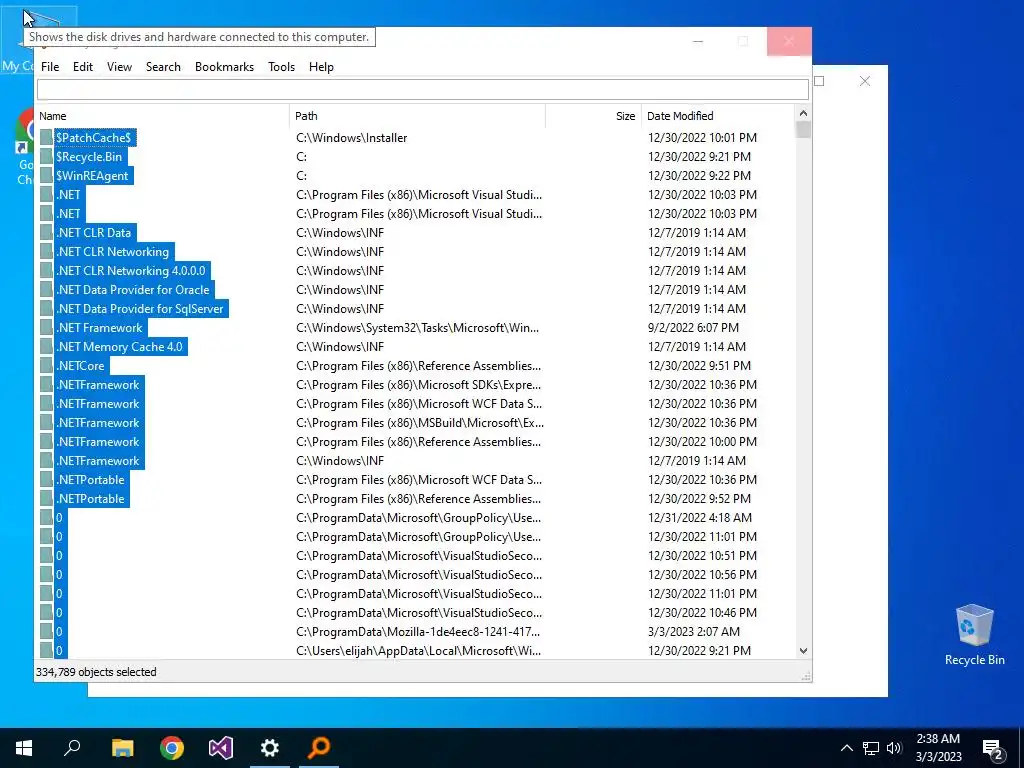
Task: Open the Bookmarks menu
Action: pyautogui.click(x=224, y=67)
